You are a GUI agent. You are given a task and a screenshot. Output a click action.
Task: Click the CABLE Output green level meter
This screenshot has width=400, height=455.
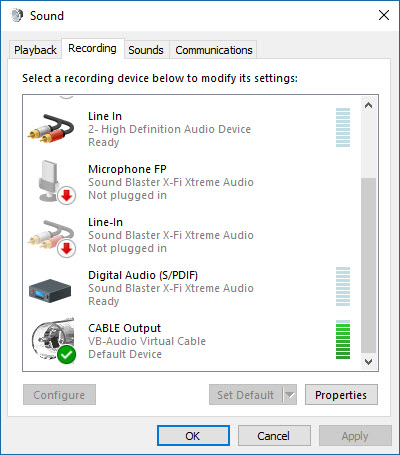(343, 340)
